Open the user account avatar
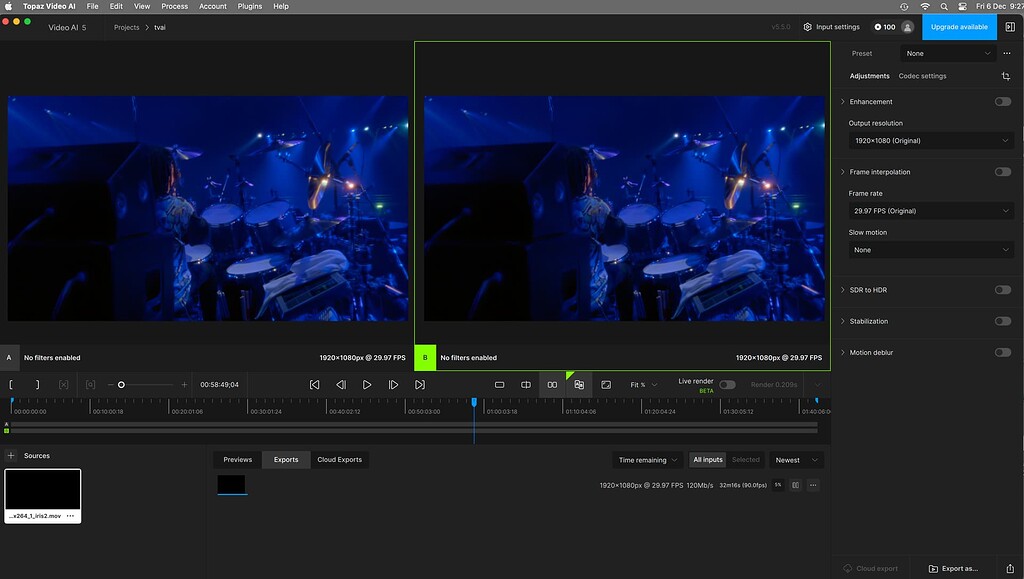This screenshot has width=1024, height=579. coord(908,27)
